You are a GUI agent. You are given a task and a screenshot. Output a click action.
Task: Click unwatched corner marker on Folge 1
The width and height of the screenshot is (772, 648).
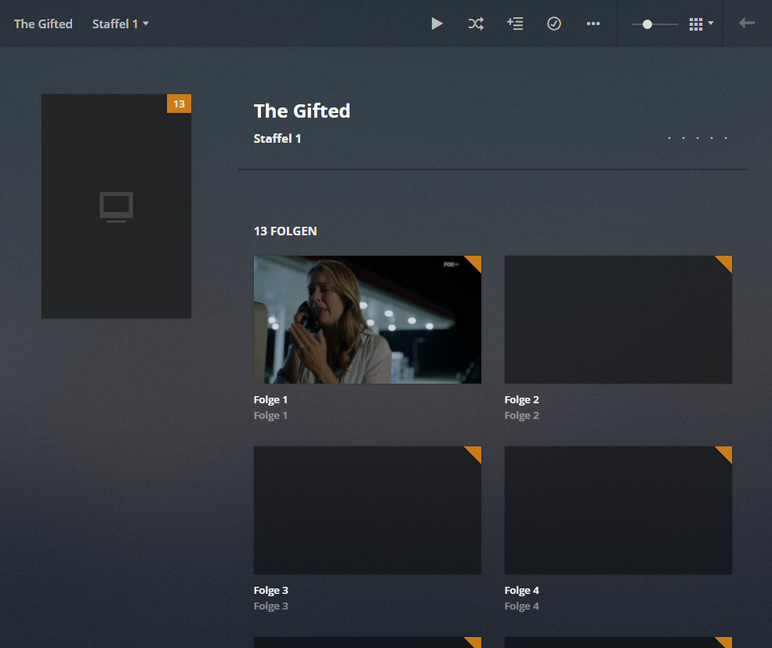(475, 261)
